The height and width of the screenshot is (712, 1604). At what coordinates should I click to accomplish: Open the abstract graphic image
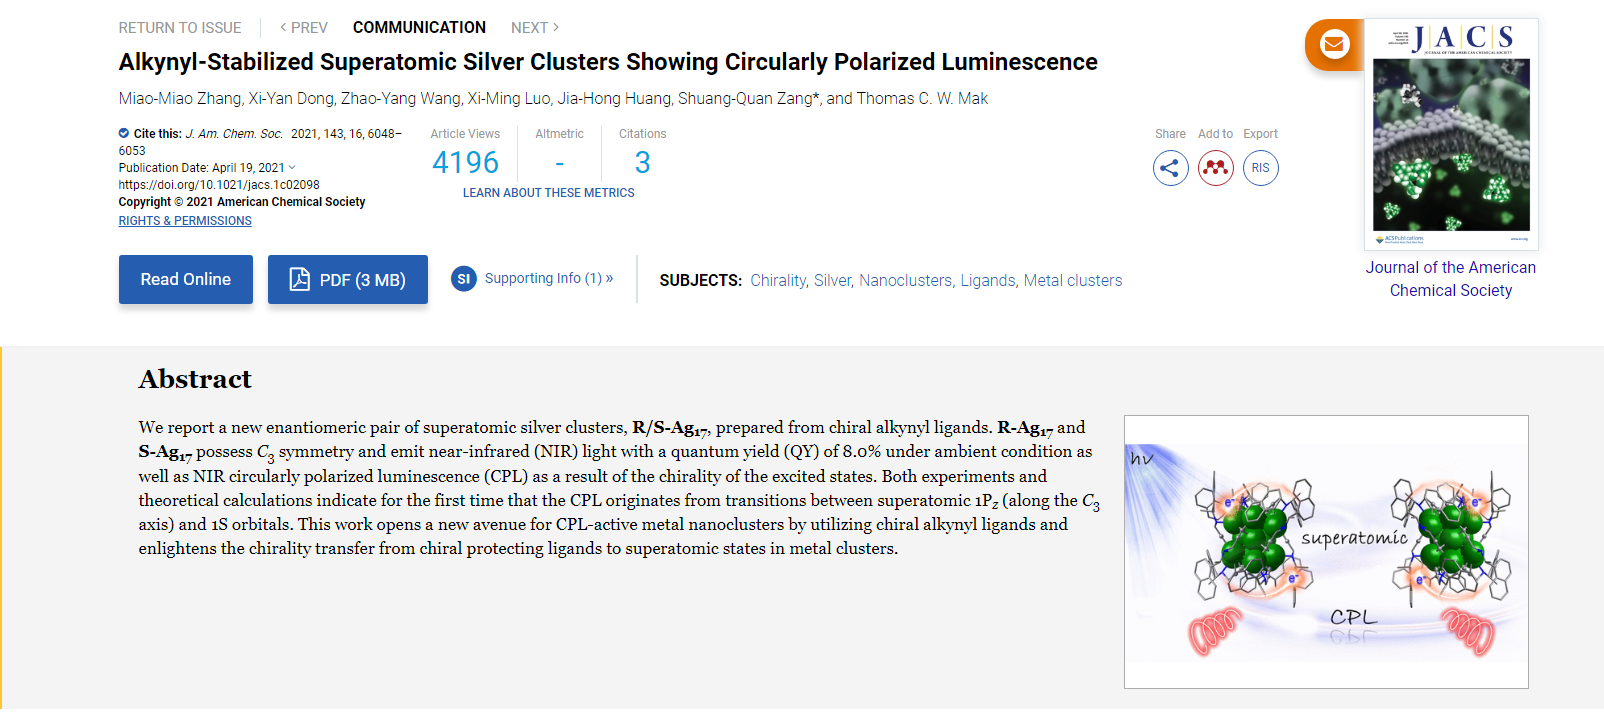[1326, 552]
